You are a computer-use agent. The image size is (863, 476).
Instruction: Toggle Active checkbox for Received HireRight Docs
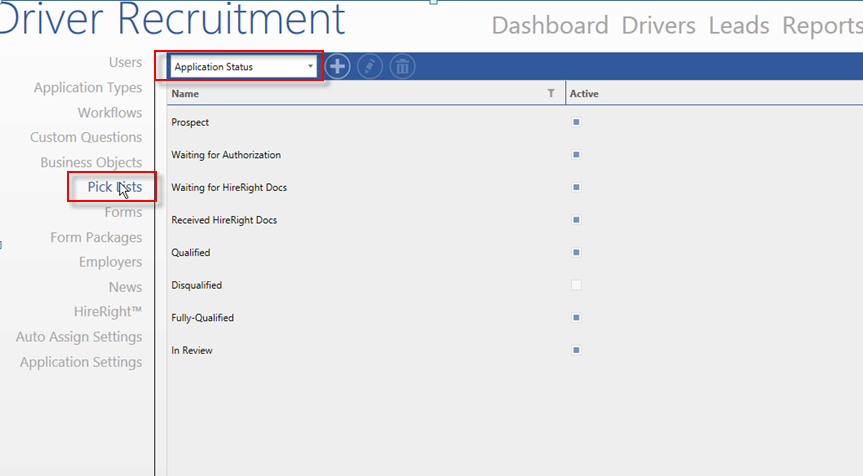576,220
